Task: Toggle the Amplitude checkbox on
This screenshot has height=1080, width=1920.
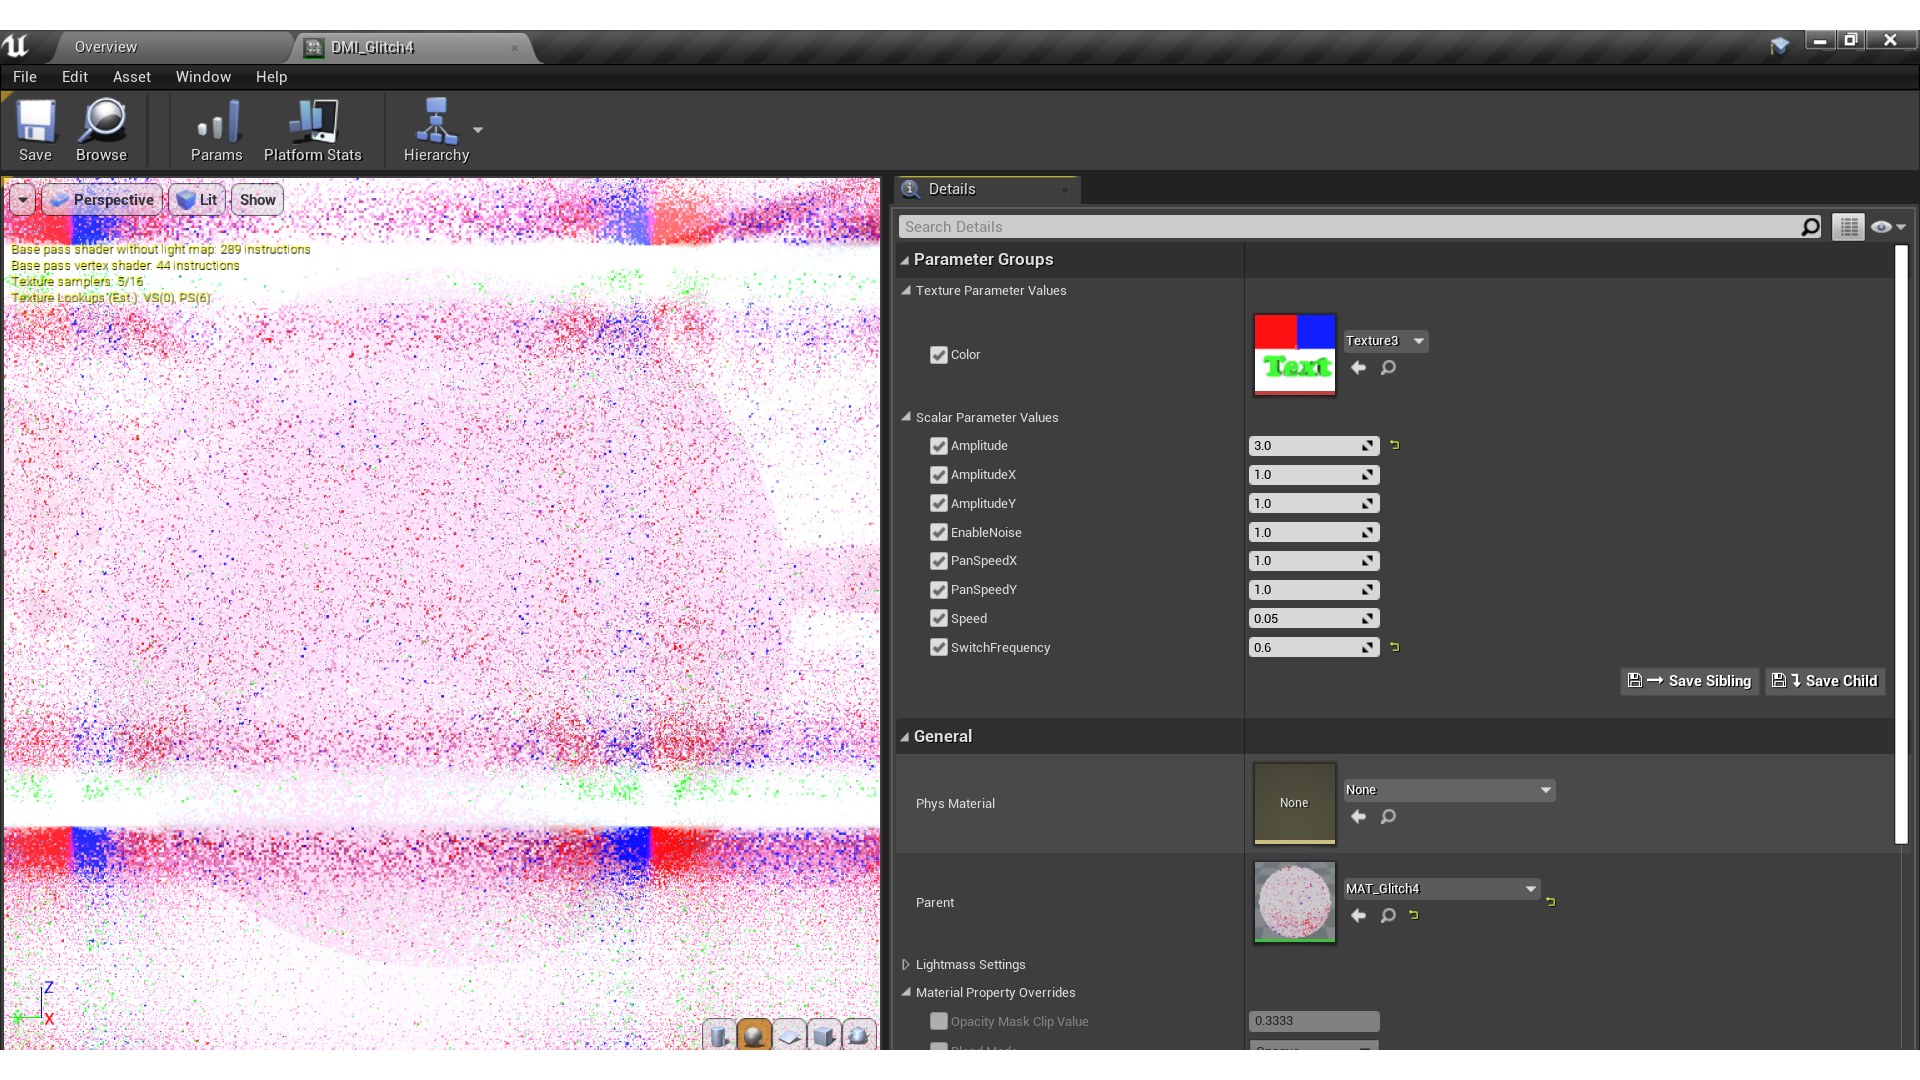Action: coord(940,444)
